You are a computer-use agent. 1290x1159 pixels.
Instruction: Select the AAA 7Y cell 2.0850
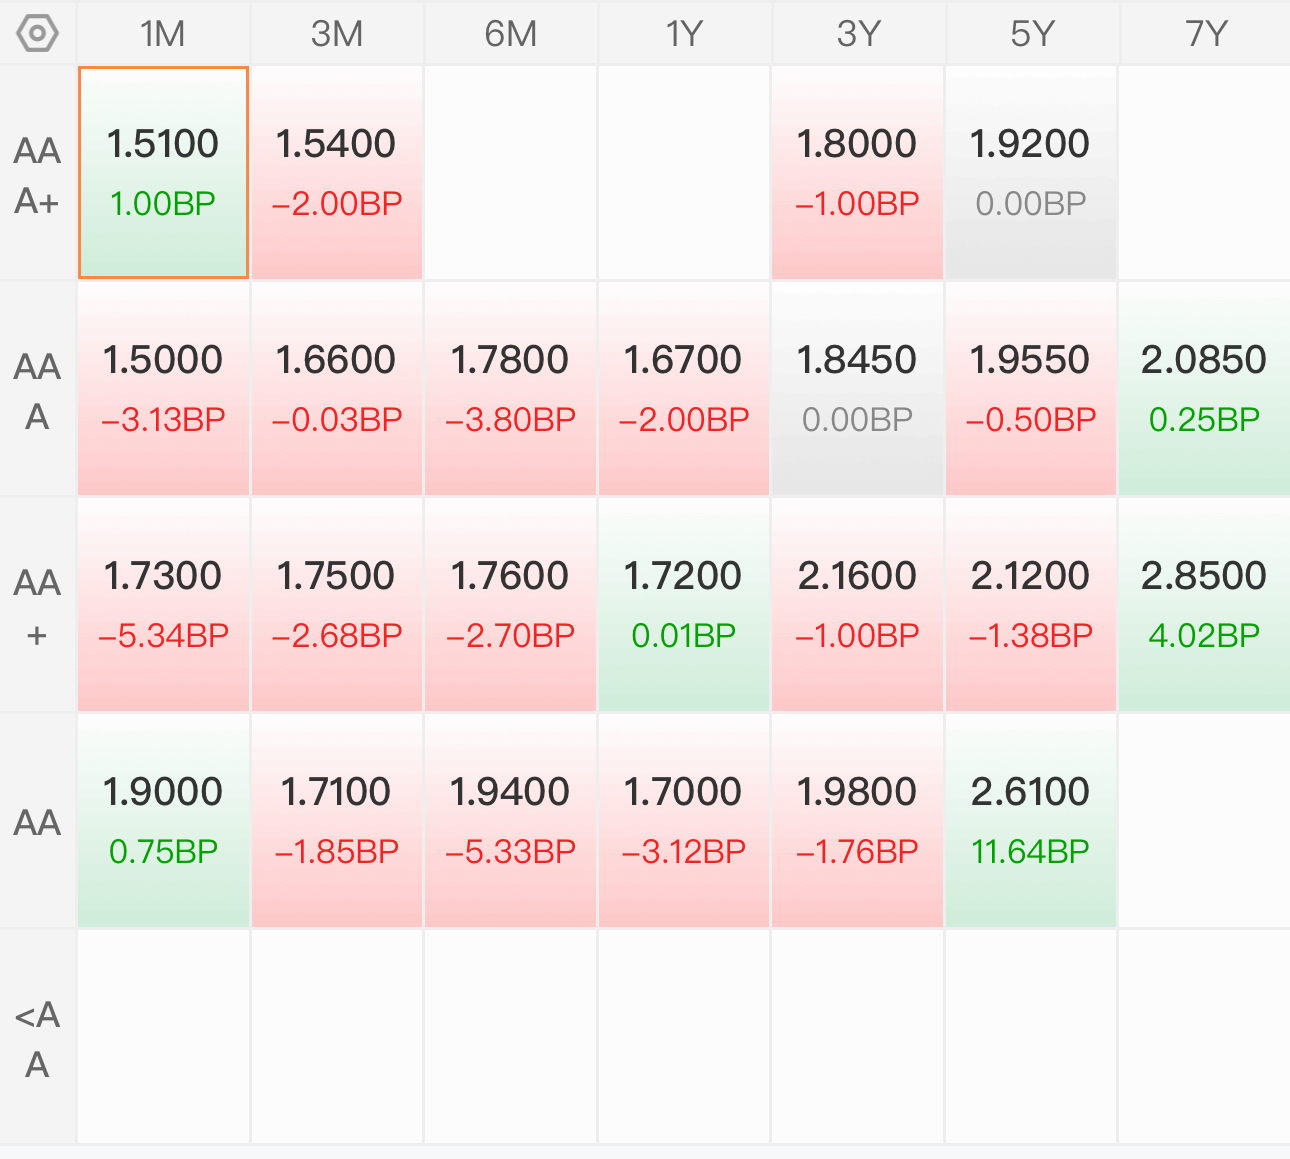[1205, 389]
